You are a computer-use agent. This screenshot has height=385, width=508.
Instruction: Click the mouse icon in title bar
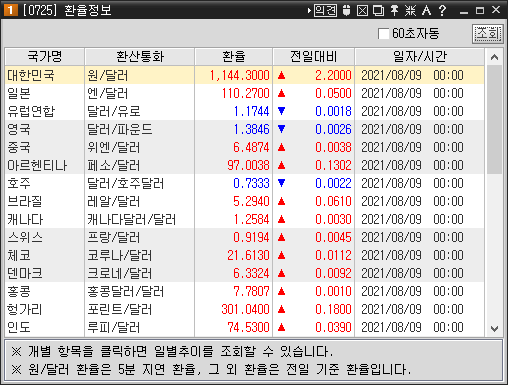(x=347, y=11)
